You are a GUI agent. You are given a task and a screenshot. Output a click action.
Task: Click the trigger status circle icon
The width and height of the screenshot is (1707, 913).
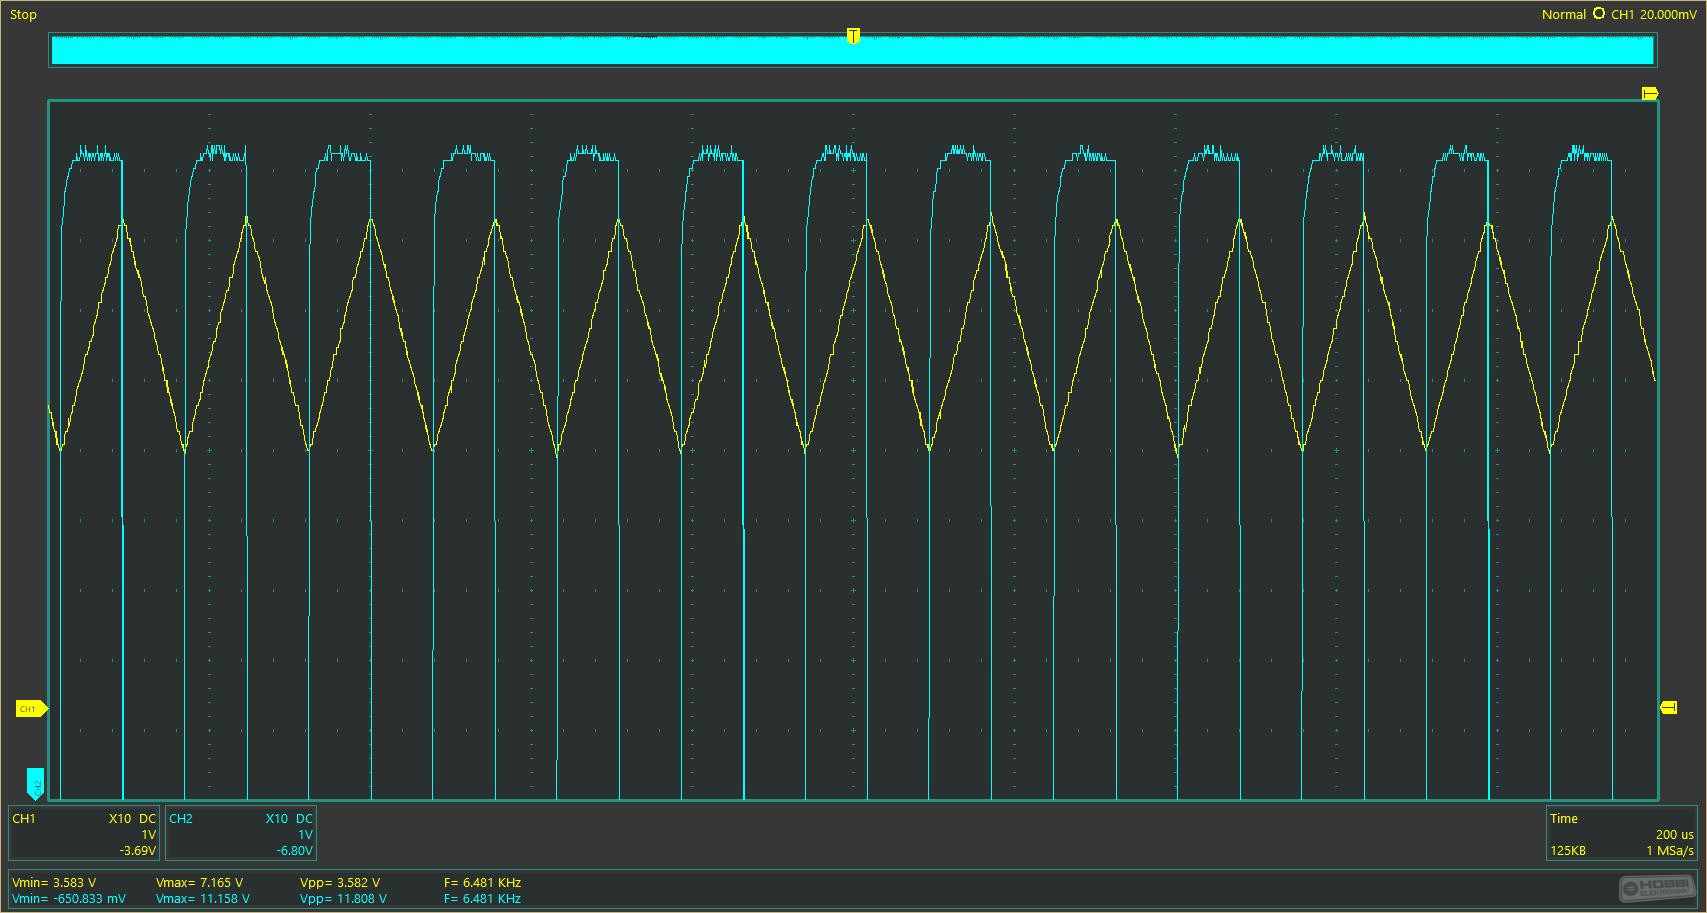1598,14
